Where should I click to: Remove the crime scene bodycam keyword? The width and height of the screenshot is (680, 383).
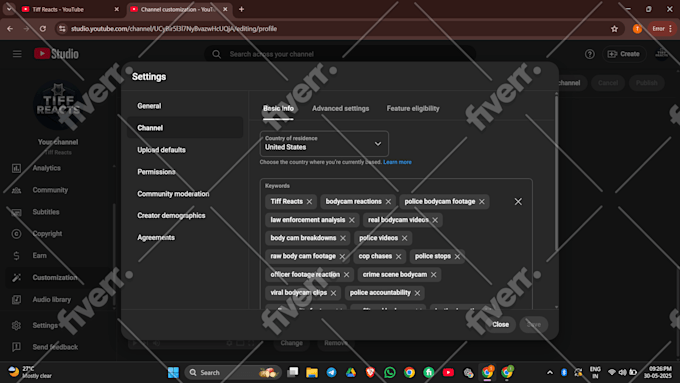tap(434, 275)
